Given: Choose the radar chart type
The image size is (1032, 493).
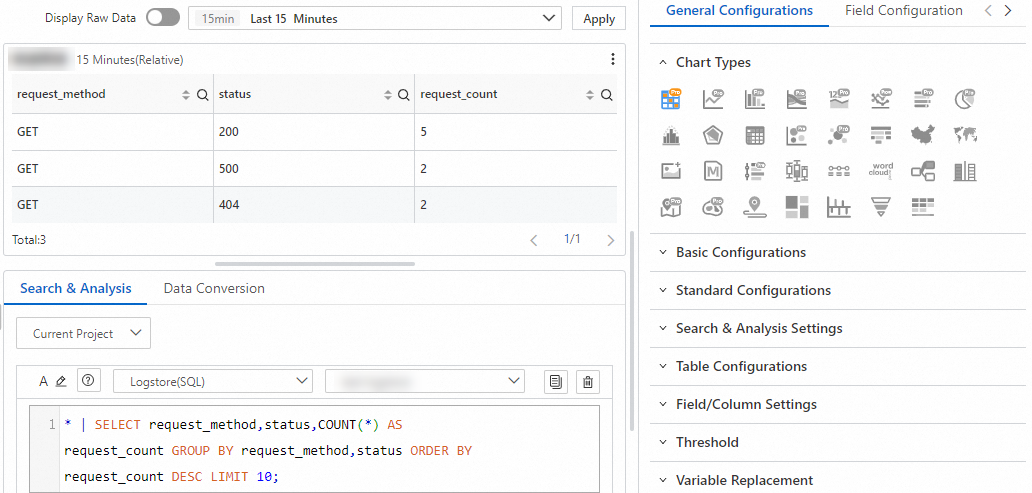Looking at the screenshot, I should coord(713,135).
